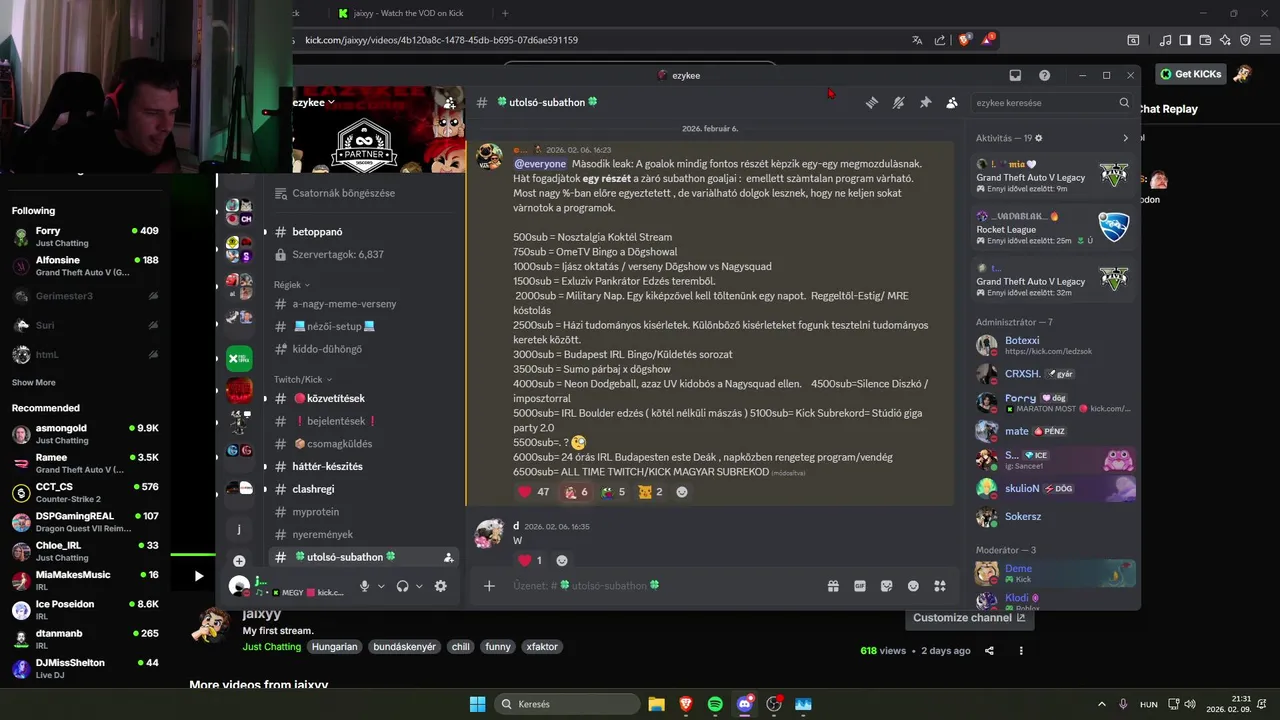
Task: Expand headphone output options arrow
Action: (419, 586)
